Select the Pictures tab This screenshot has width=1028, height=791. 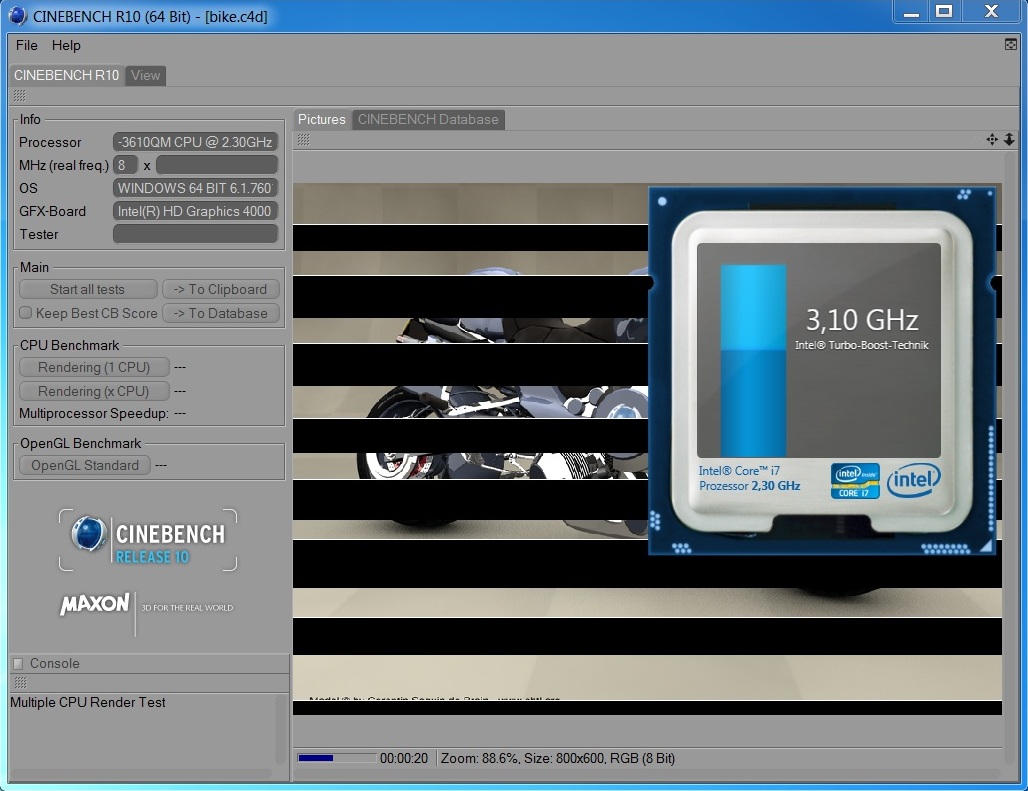(321, 119)
